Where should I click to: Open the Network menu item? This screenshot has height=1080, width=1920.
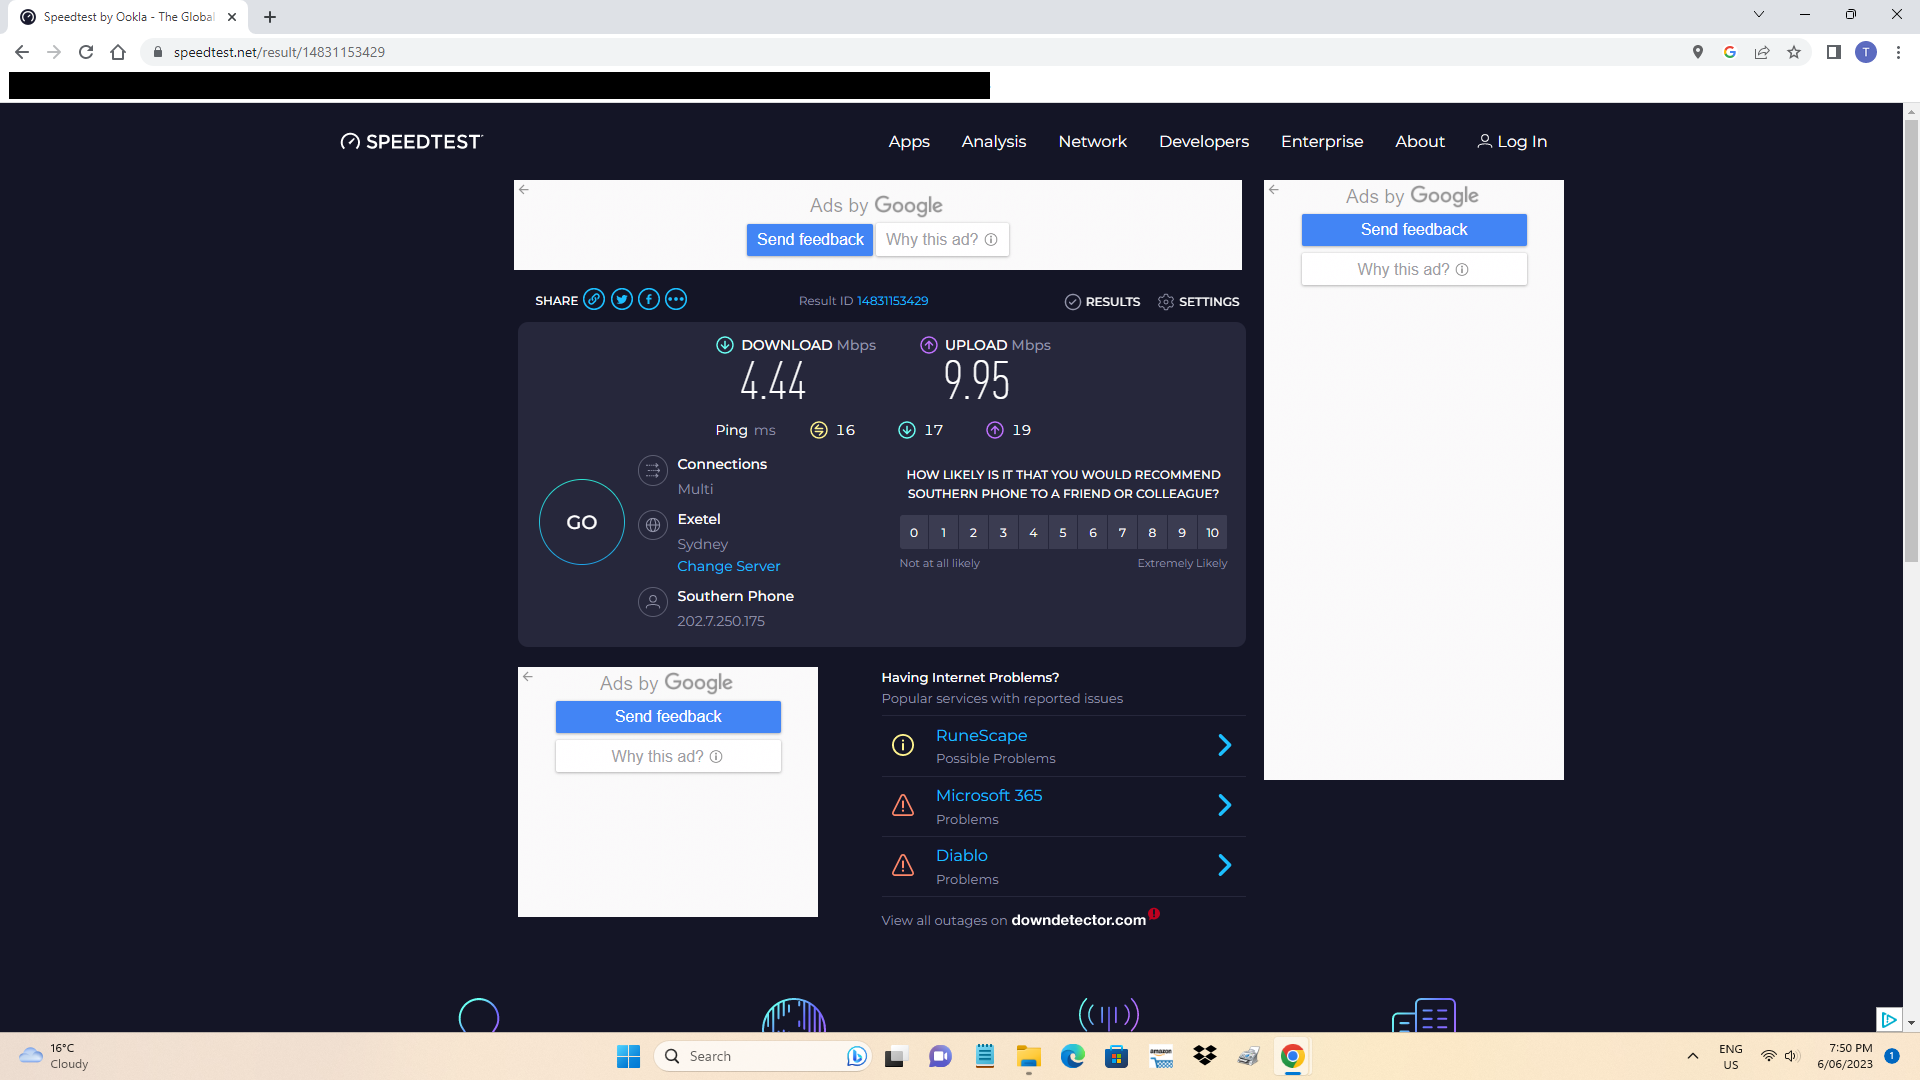point(1092,141)
